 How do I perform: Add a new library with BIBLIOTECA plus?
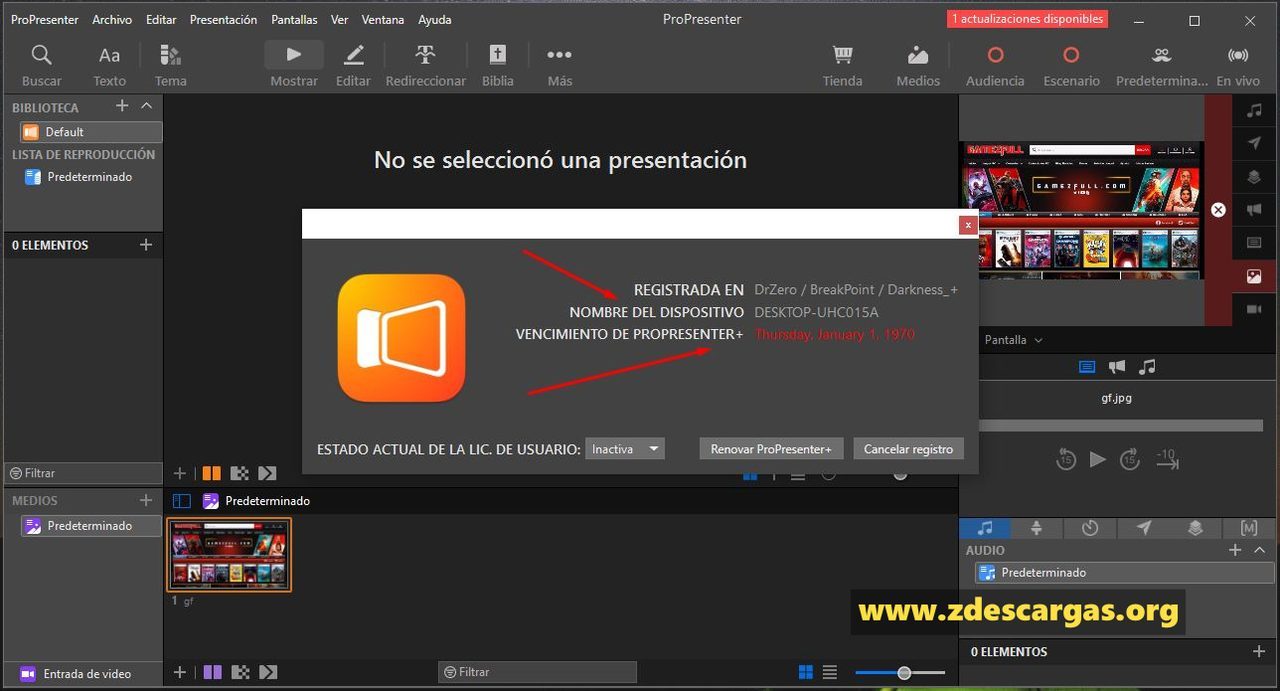point(122,106)
